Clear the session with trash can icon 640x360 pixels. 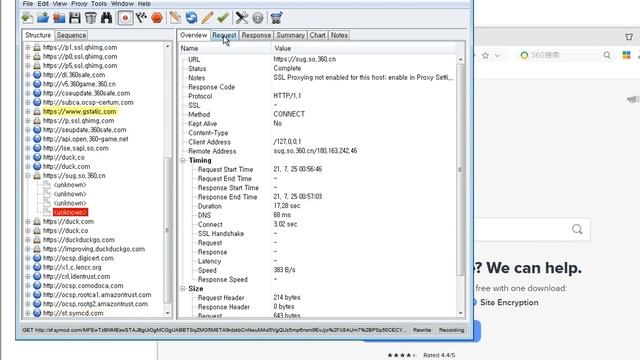tap(91, 18)
